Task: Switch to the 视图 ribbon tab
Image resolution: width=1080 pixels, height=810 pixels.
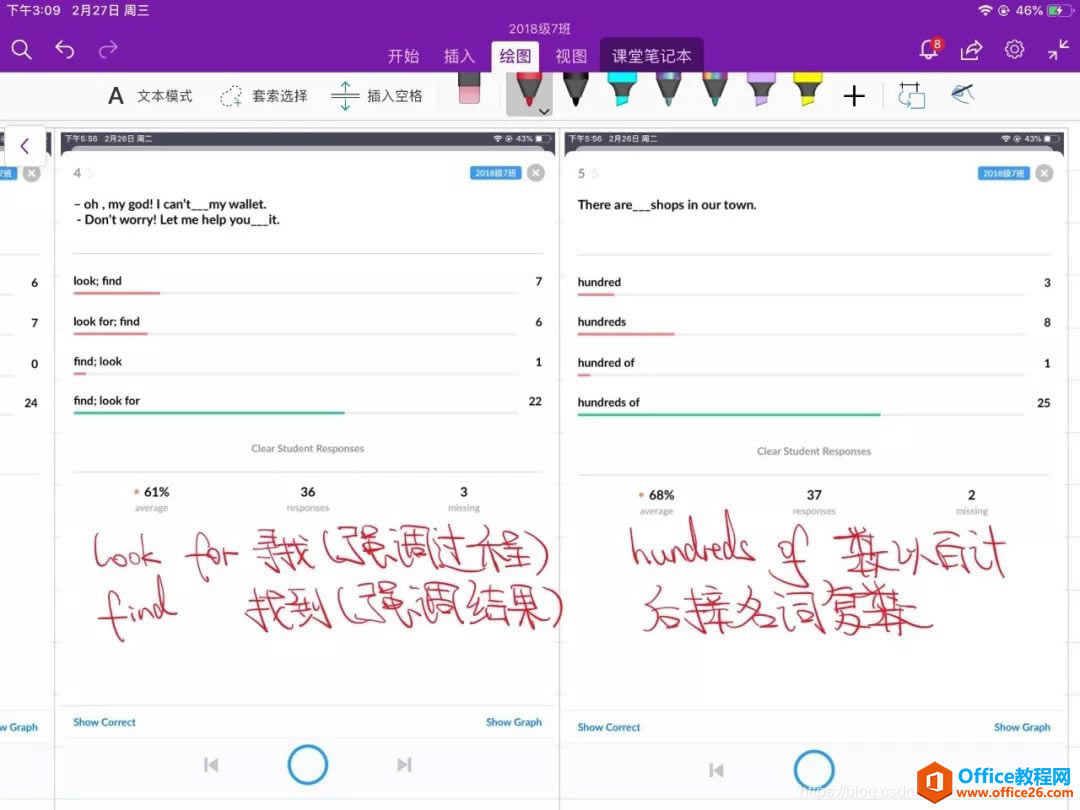Action: (570, 57)
